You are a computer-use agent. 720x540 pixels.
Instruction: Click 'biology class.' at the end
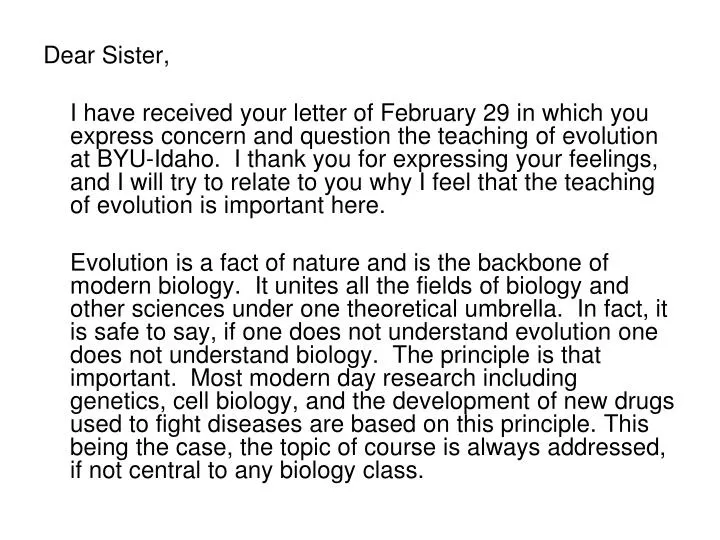click(352, 471)
